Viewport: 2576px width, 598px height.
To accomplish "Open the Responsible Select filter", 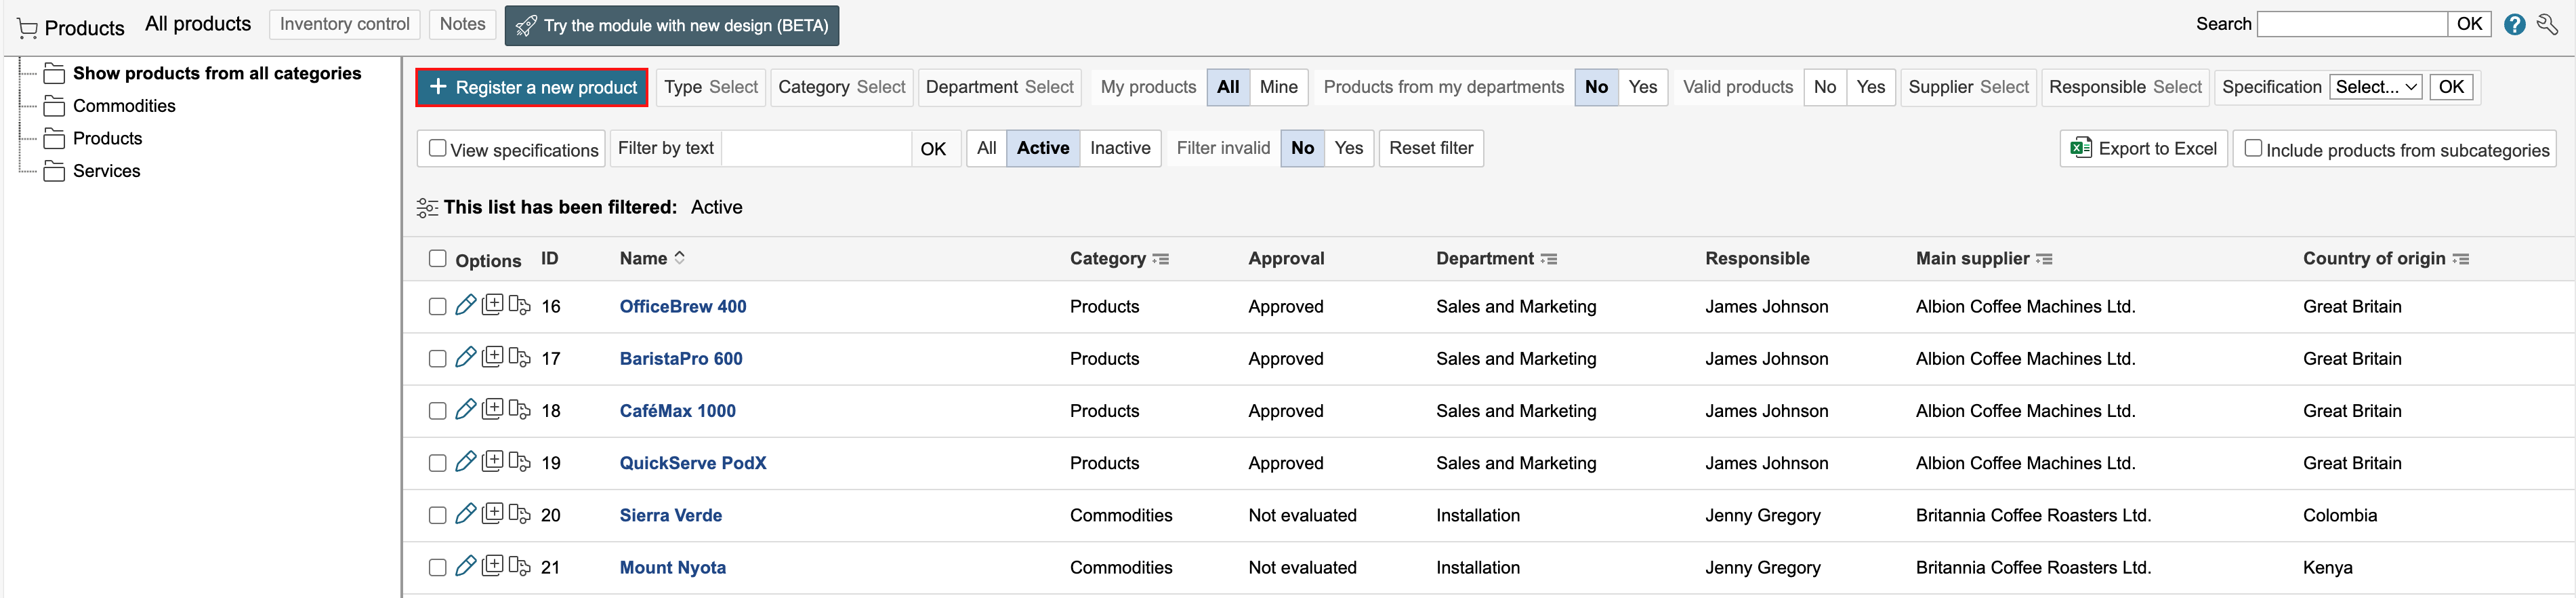I will tap(2125, 87).
